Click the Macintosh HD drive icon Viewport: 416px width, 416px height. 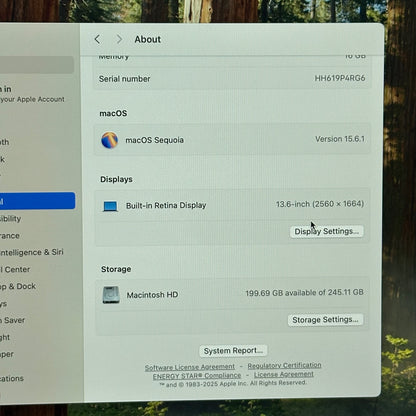pyautogui.click(x=111, y=295)
